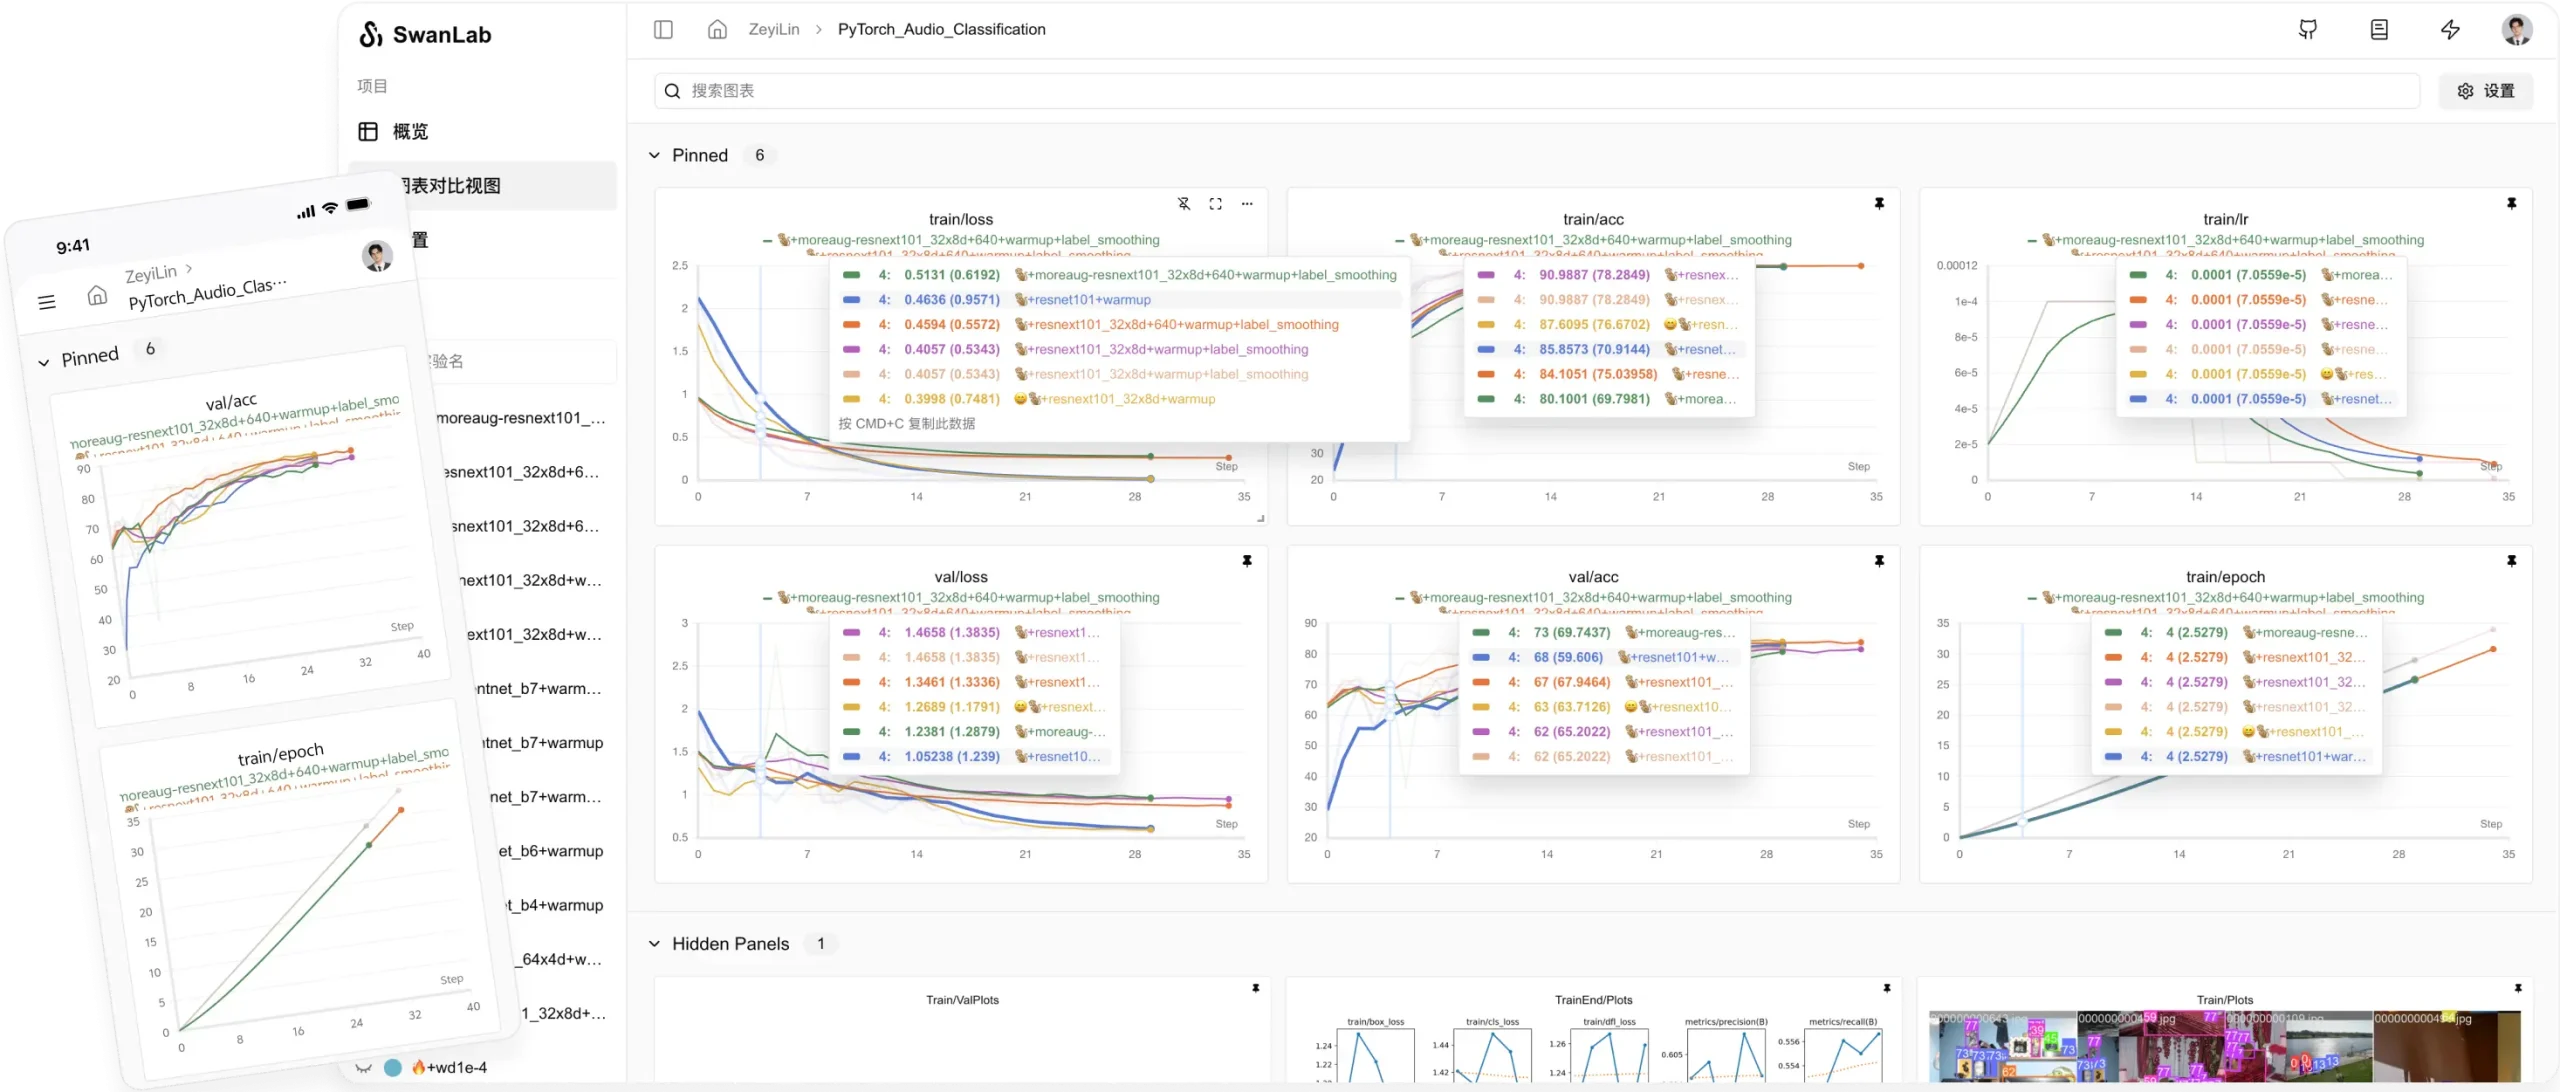This screenshot has width=2560, height=1092.
Task: Click the resize handle of train/loss panel
Action: click(x=1260, y=518)
